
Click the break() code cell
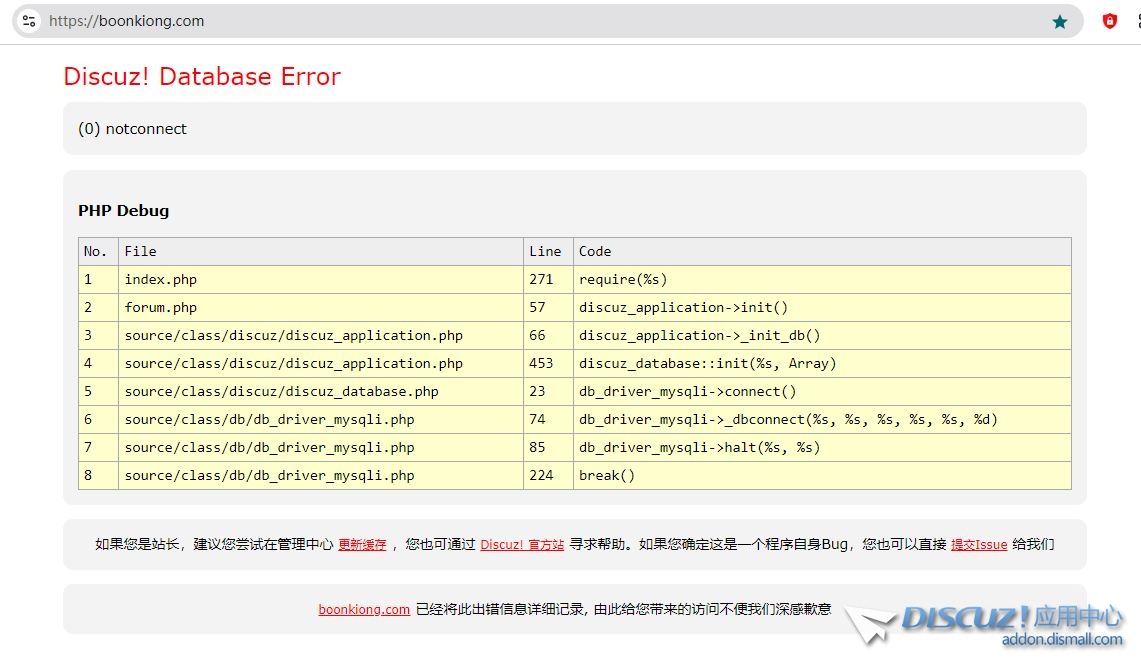click(x=607, y=475)
